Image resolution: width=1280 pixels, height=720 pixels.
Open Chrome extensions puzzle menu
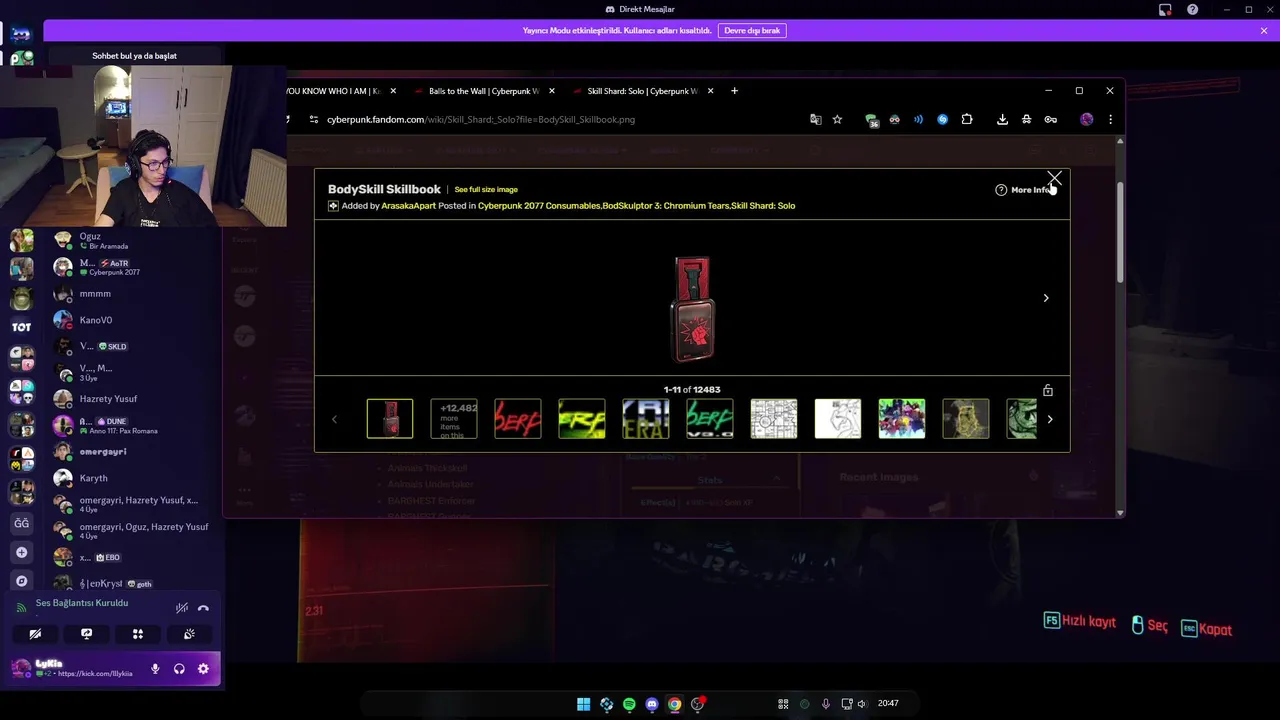pos(967,119)
